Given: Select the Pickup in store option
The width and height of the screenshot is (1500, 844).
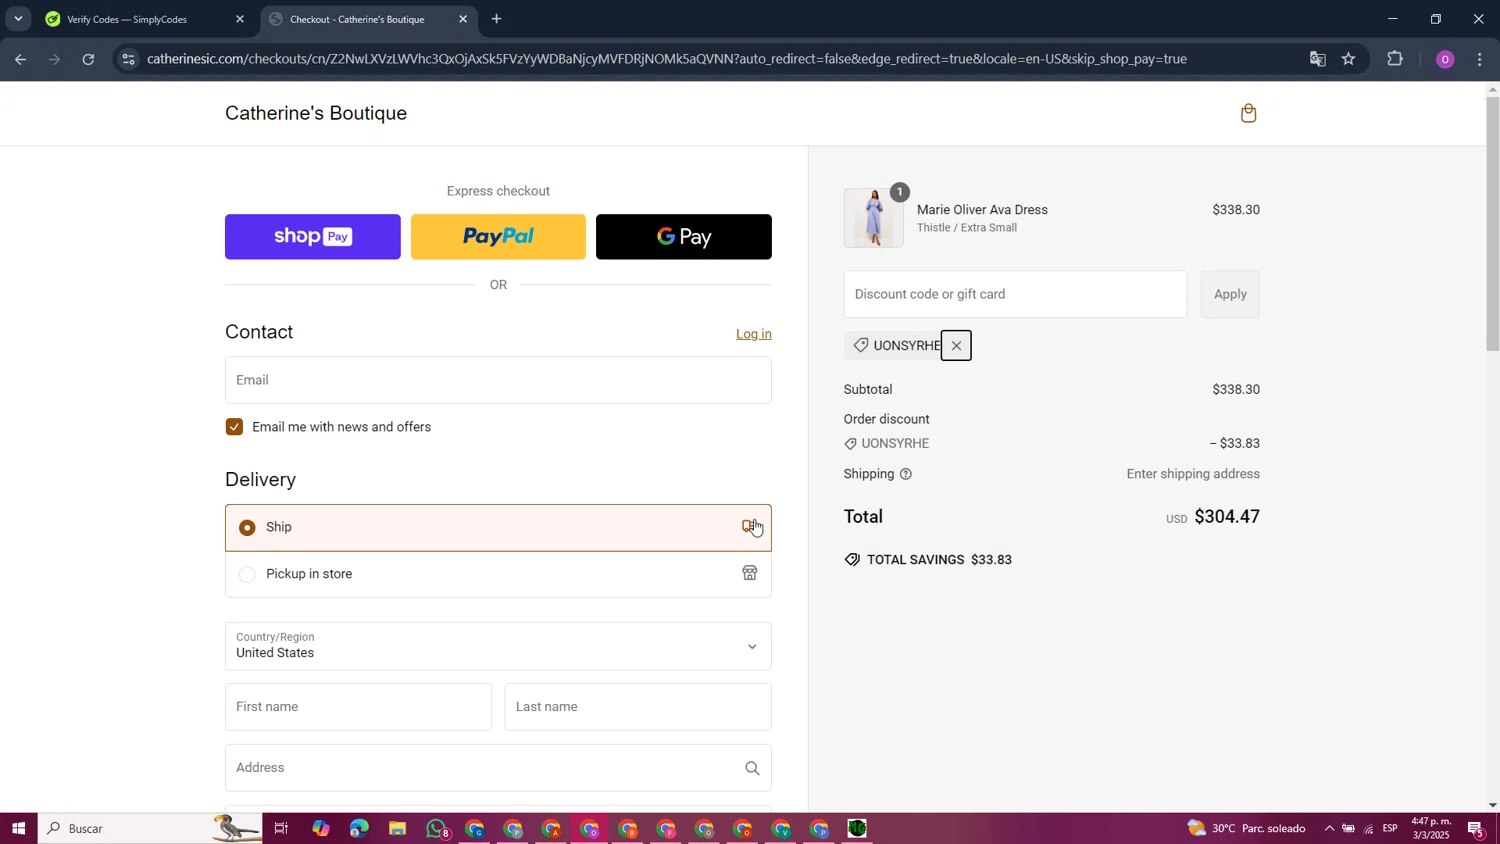Looking at the screenshot, I should point(498,574).
